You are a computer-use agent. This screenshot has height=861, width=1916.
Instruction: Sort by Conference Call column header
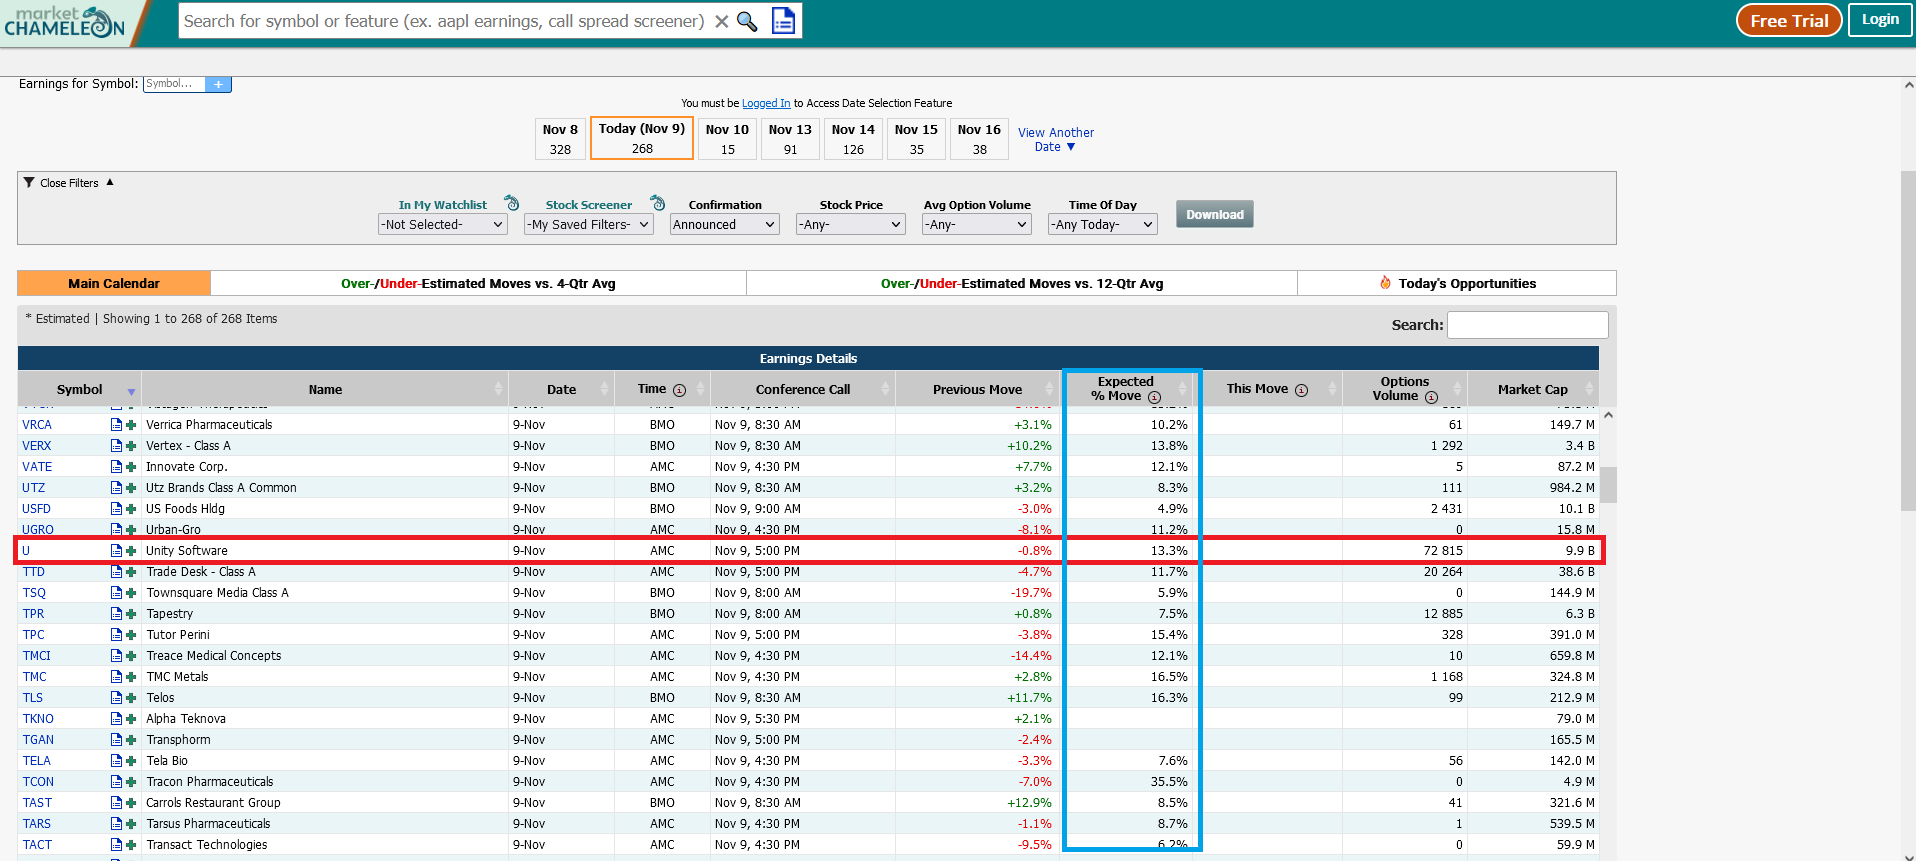(803, 390)
